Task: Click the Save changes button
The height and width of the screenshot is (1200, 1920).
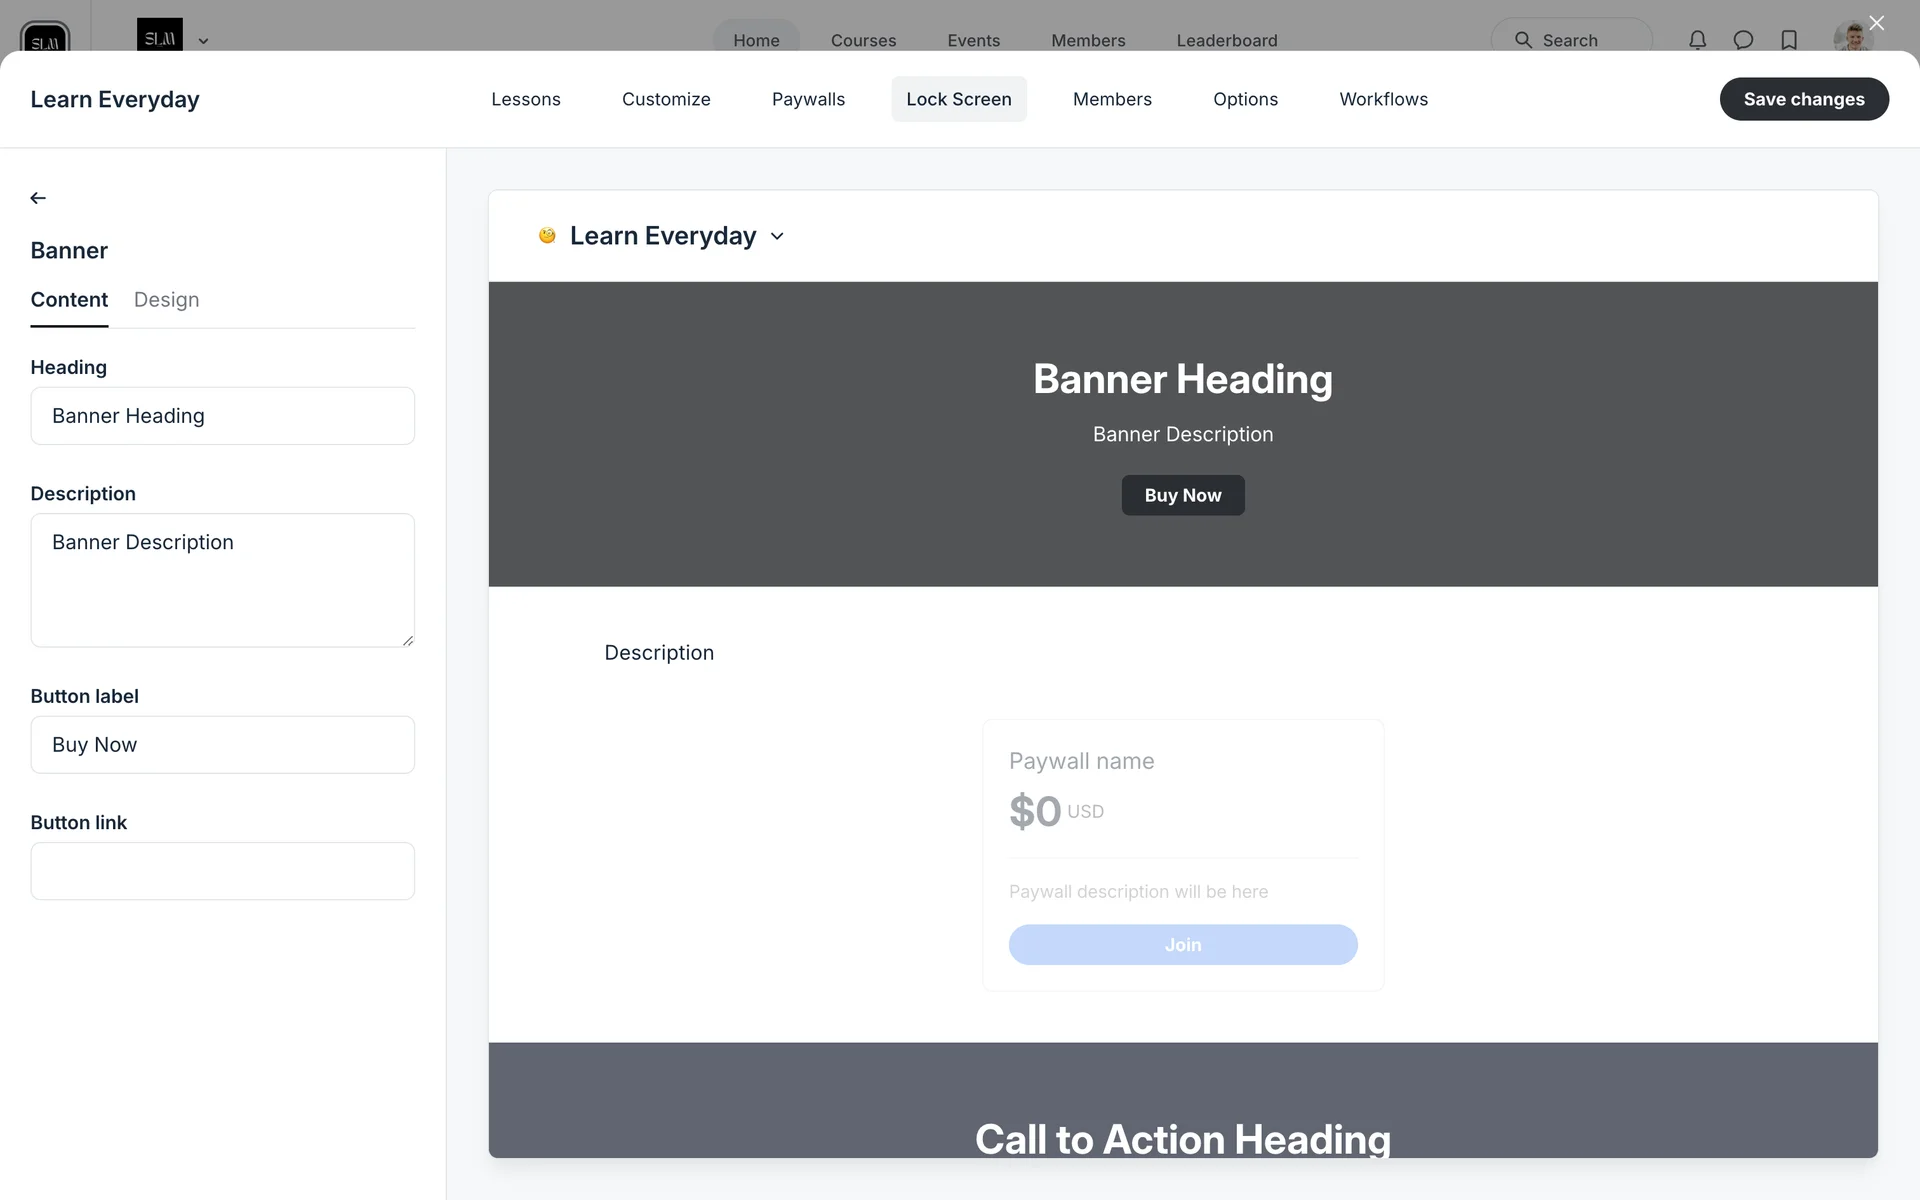Action: pyautogui.click(x=1803, y=99)
